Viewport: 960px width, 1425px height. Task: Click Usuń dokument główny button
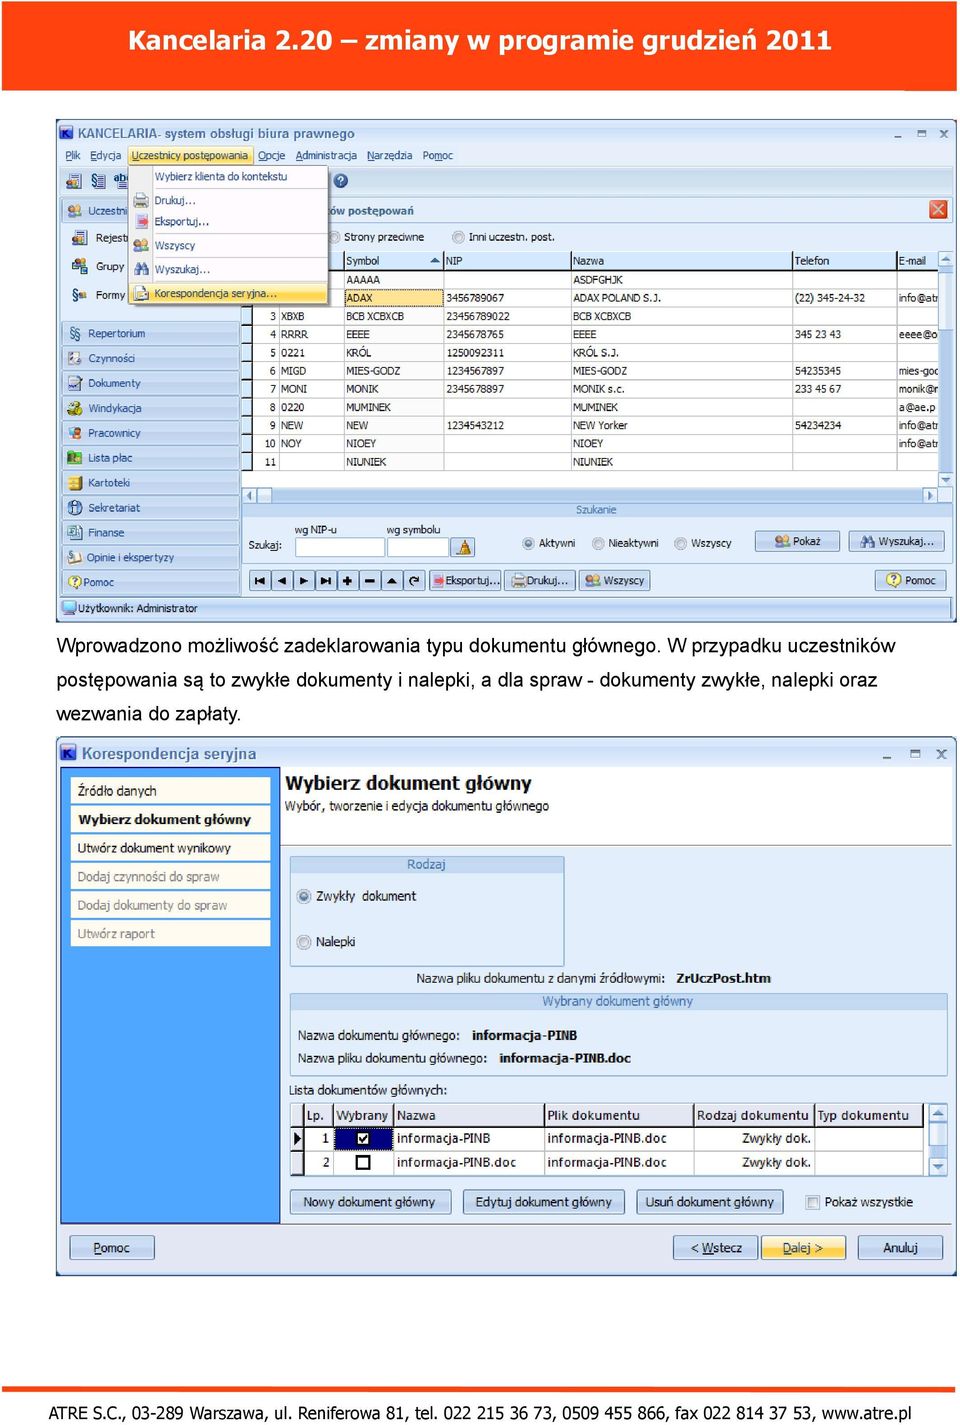[710, 1203]
